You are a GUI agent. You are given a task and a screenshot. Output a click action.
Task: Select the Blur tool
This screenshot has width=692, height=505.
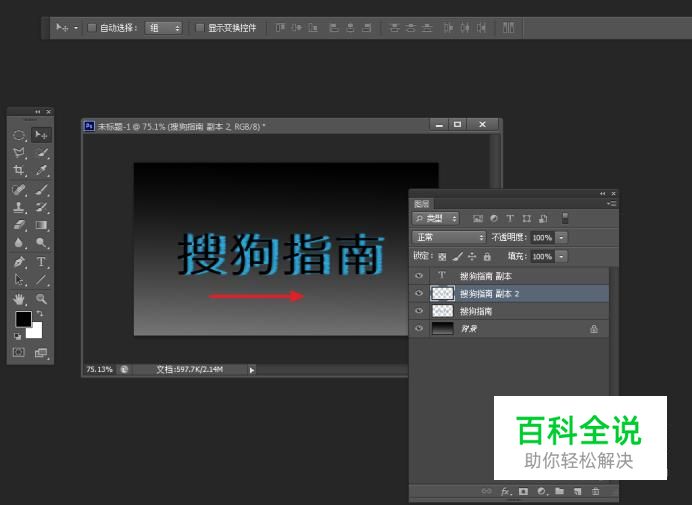tap(19, 243)
